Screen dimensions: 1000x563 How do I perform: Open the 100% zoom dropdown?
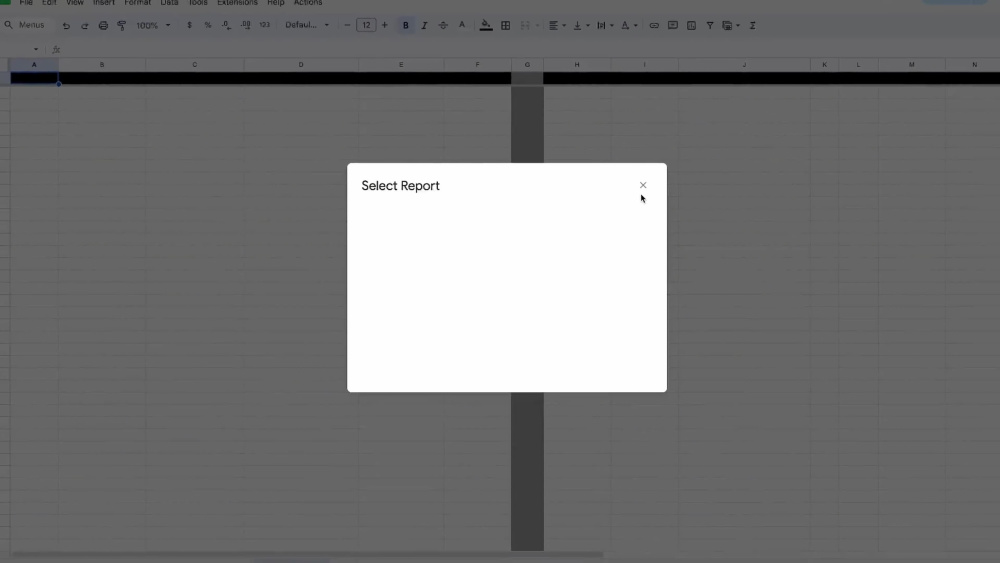click(x=153, y=26)
